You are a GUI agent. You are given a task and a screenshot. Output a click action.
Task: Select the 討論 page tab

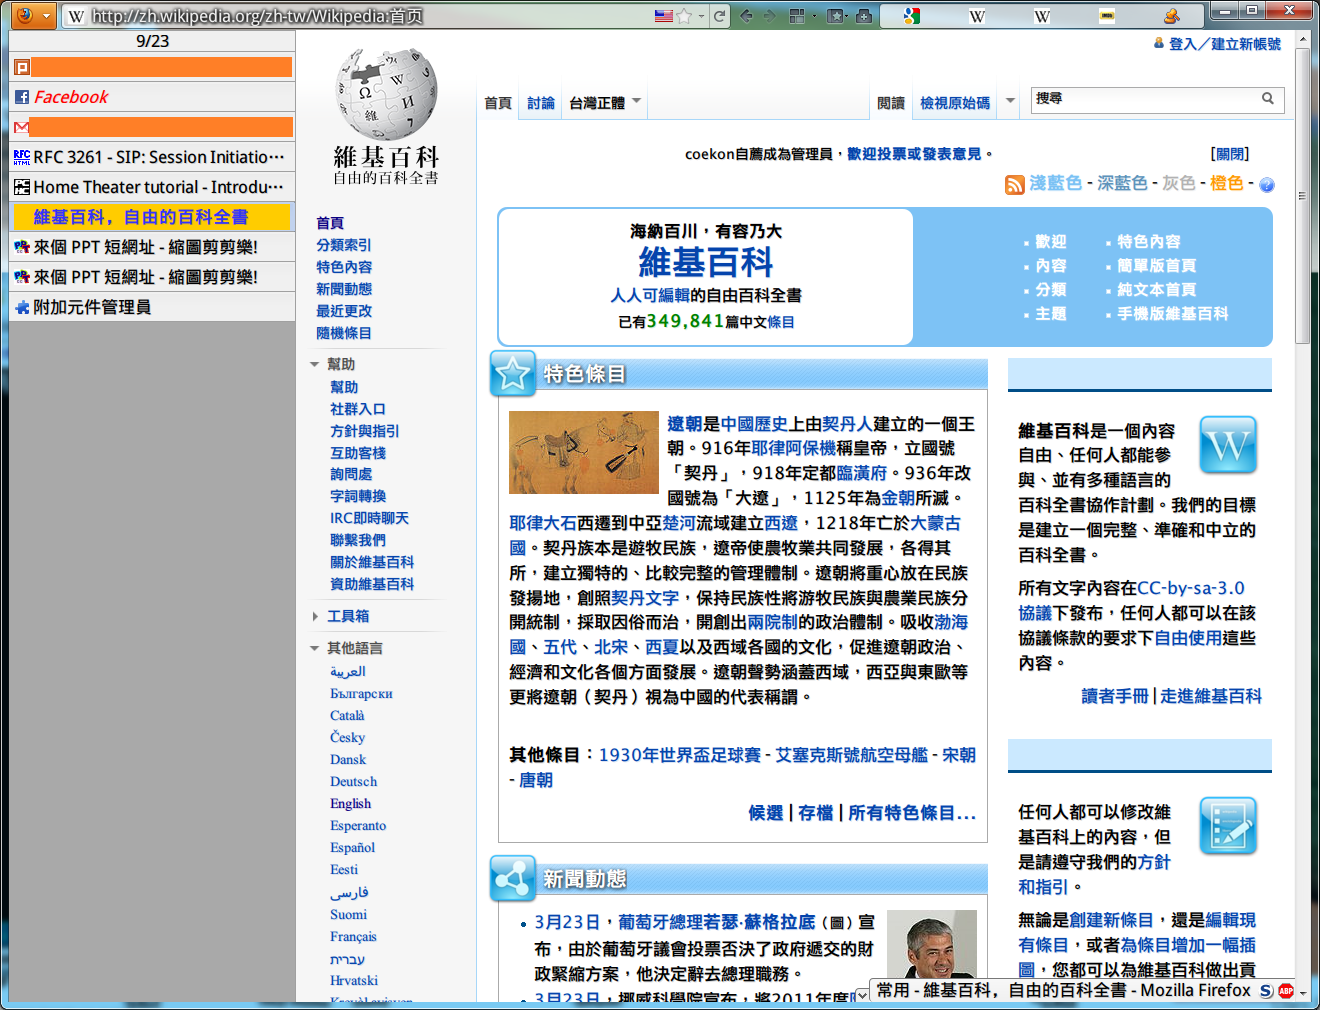pyautogui.click(x=540, y=103)
